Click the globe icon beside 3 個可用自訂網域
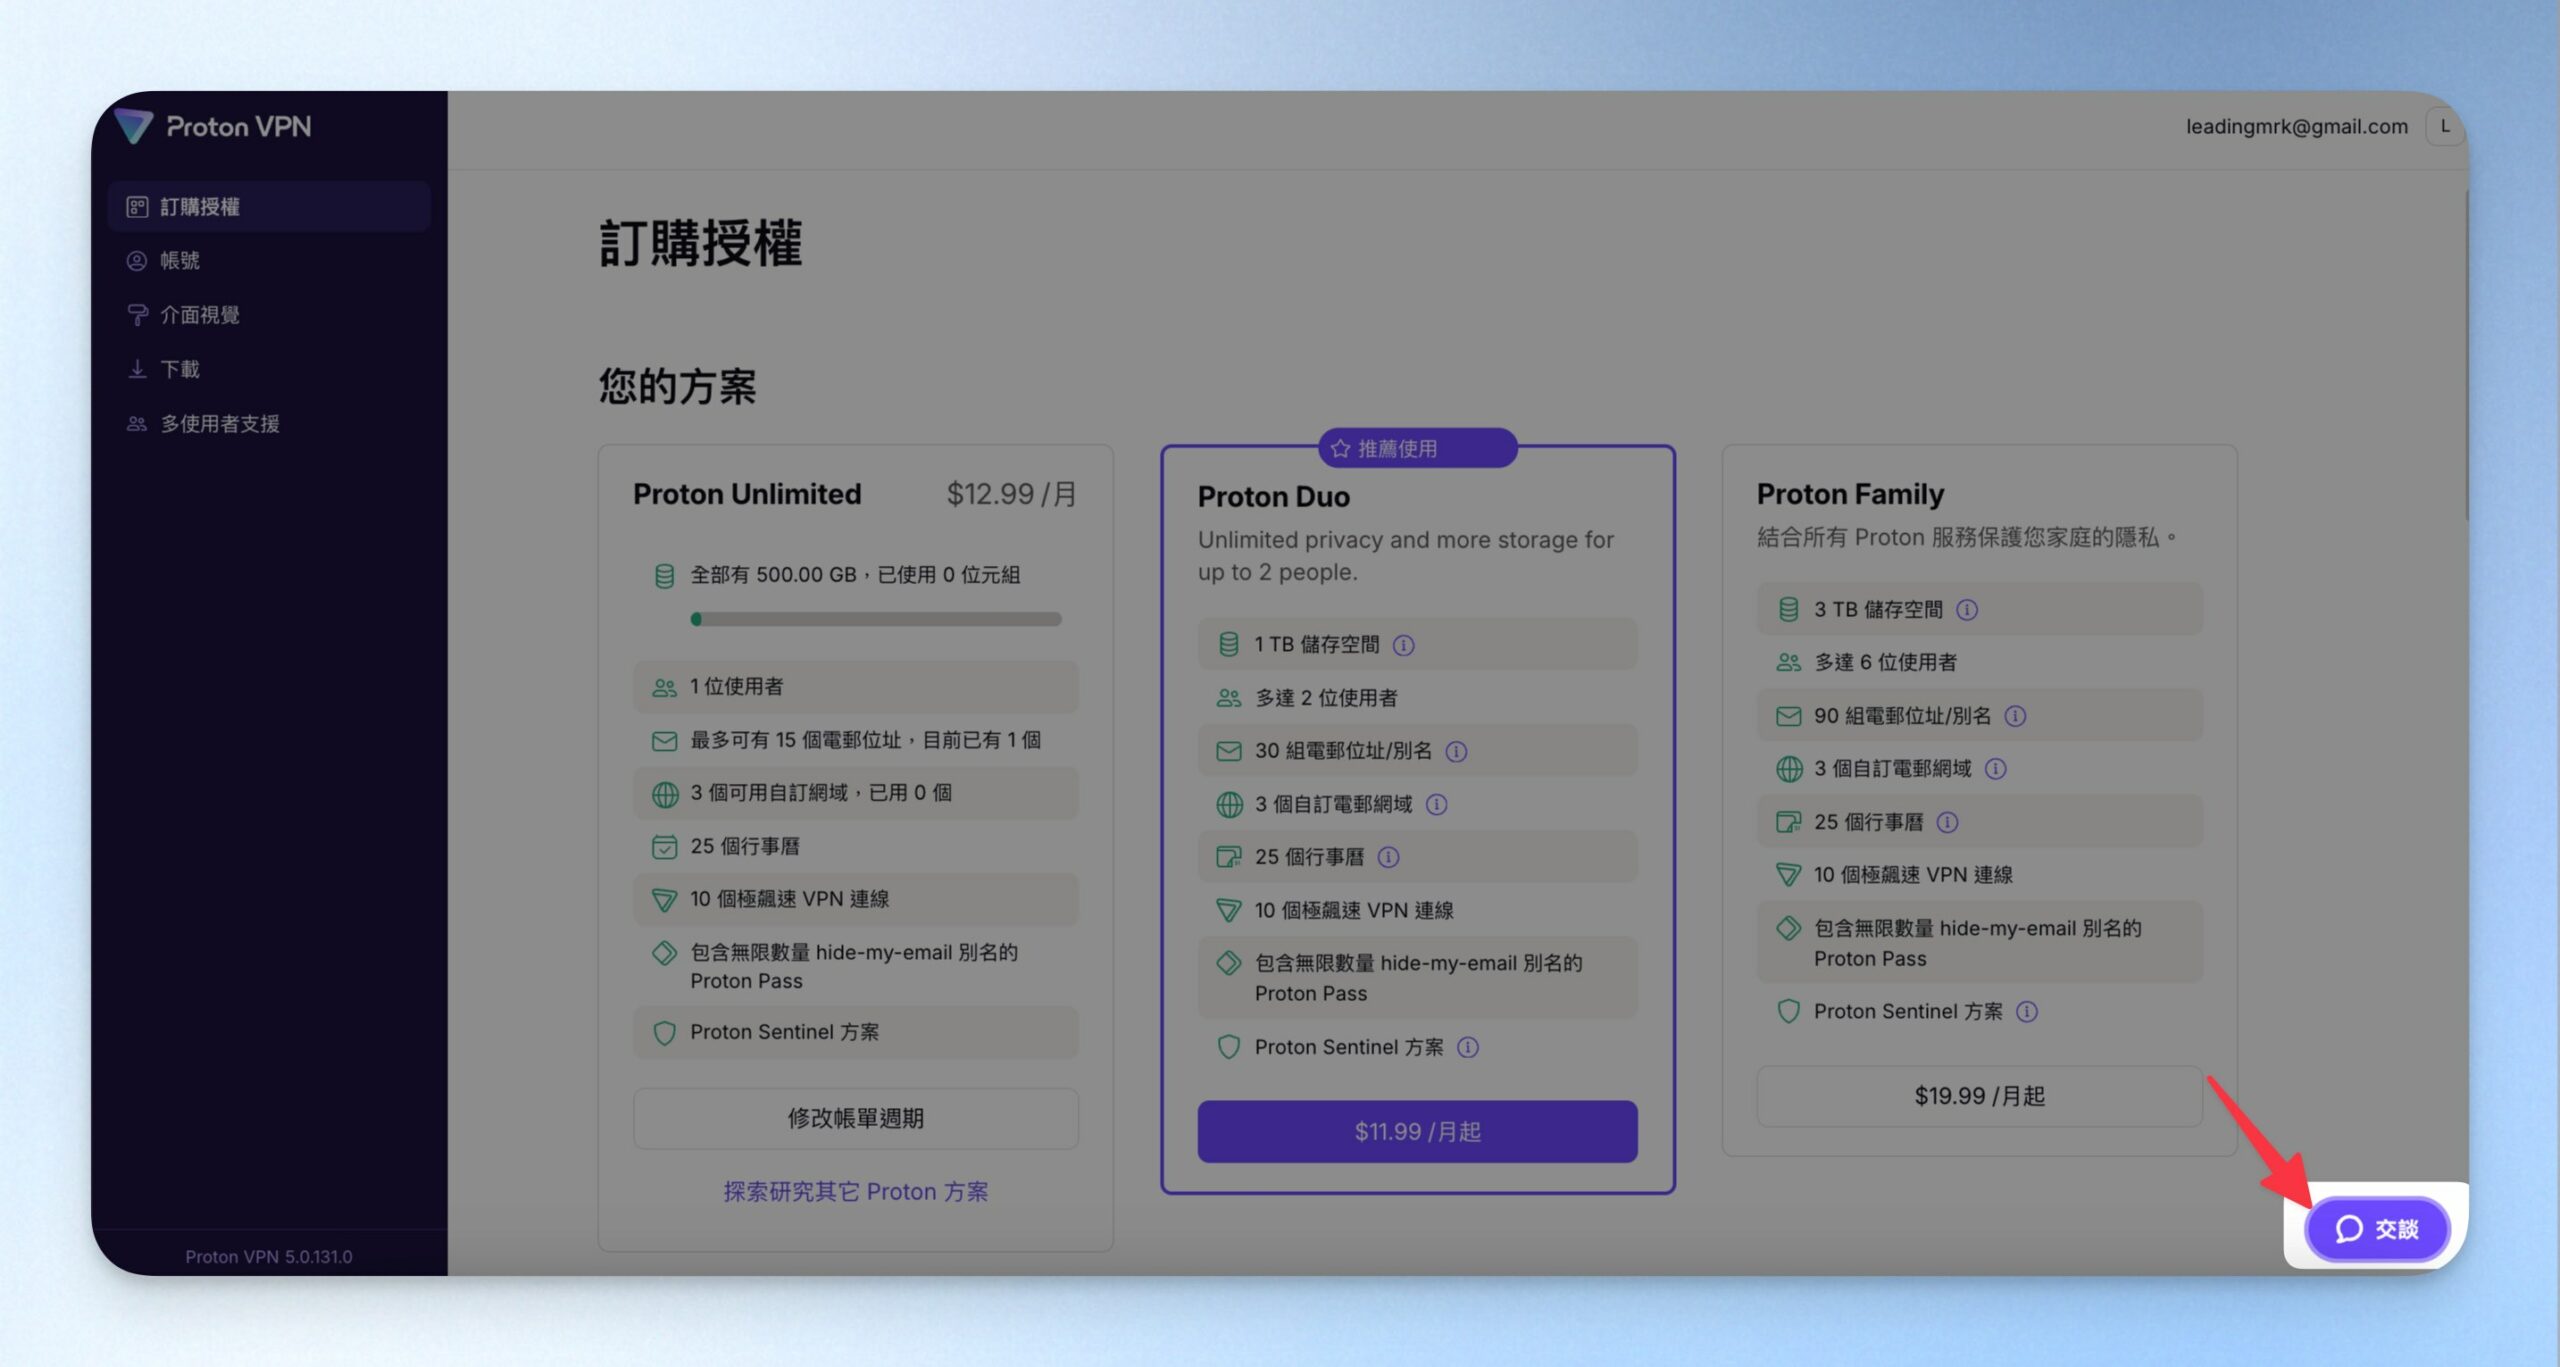Screen dimensions: 2560x1367 pyautogui.click(x=664, y=794)
